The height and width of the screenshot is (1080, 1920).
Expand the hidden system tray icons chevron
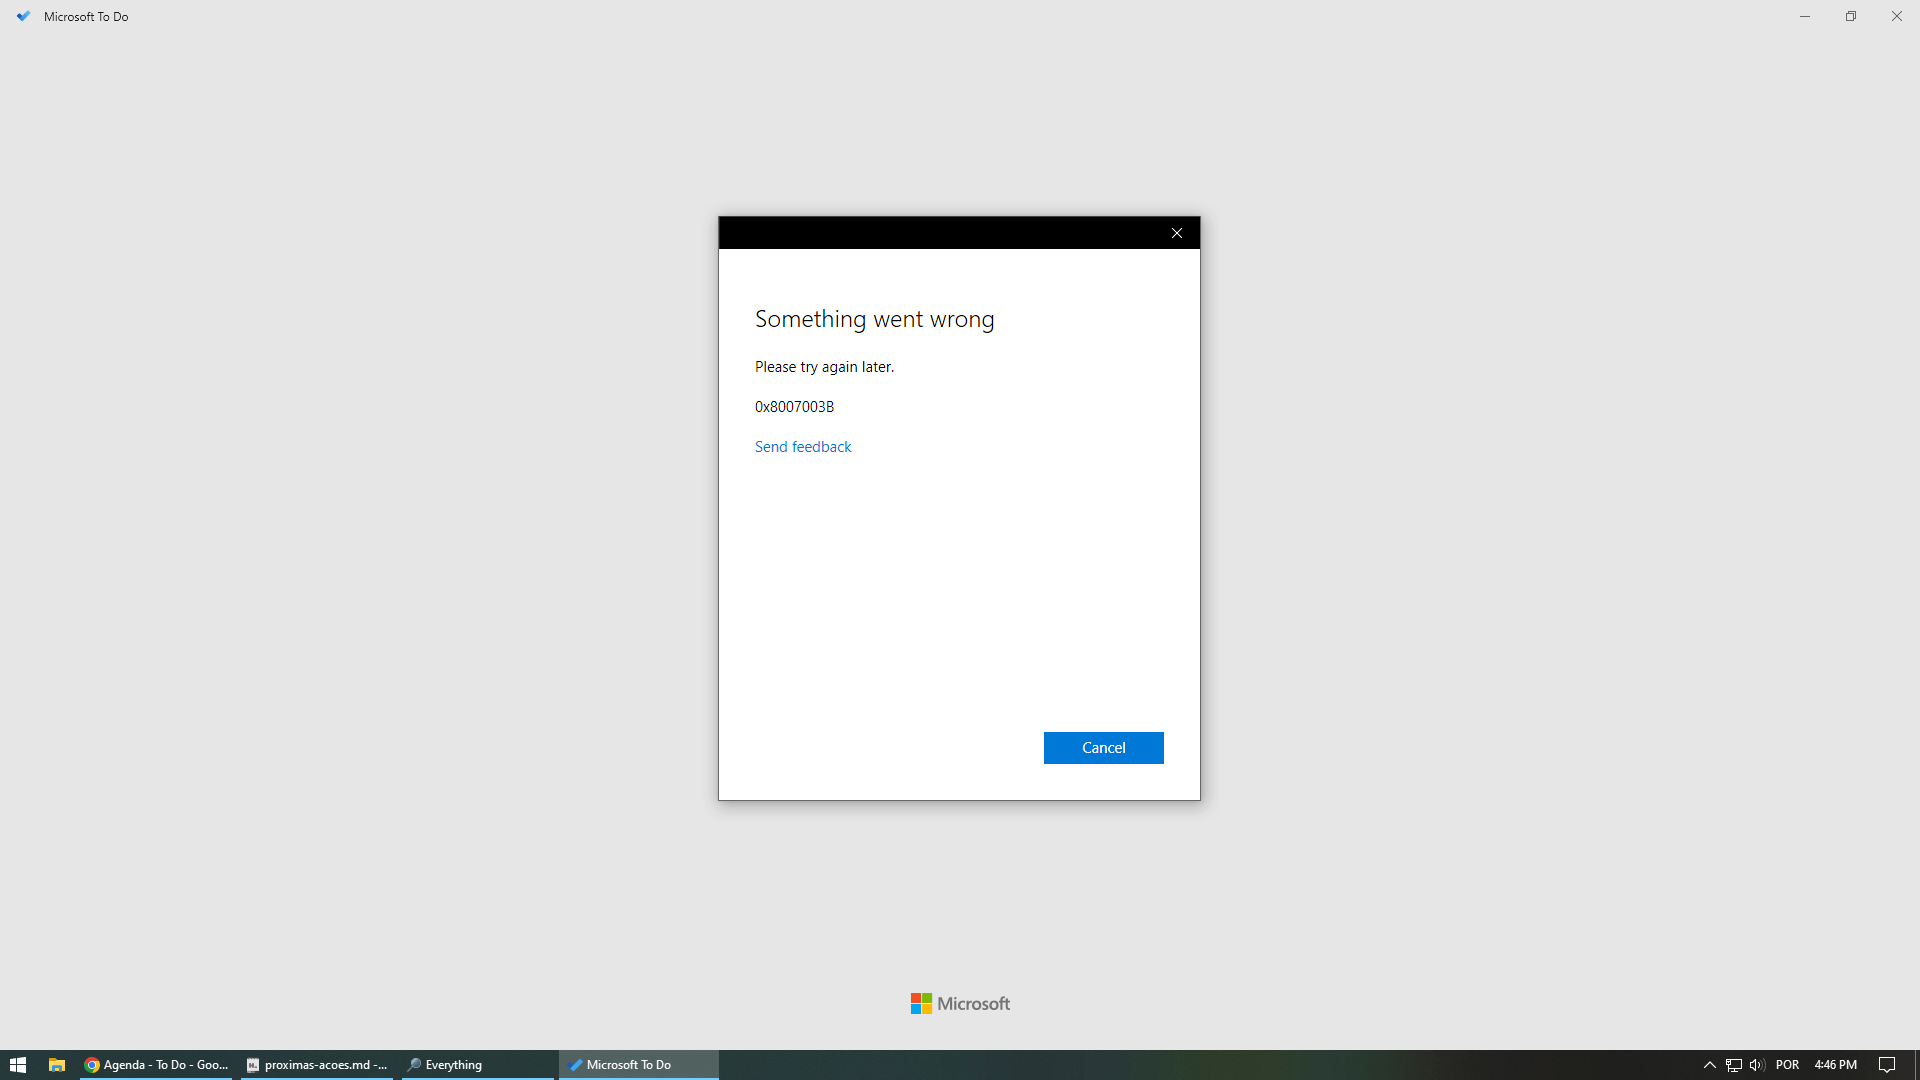pyautogui.click(x=1709, y=1065)
